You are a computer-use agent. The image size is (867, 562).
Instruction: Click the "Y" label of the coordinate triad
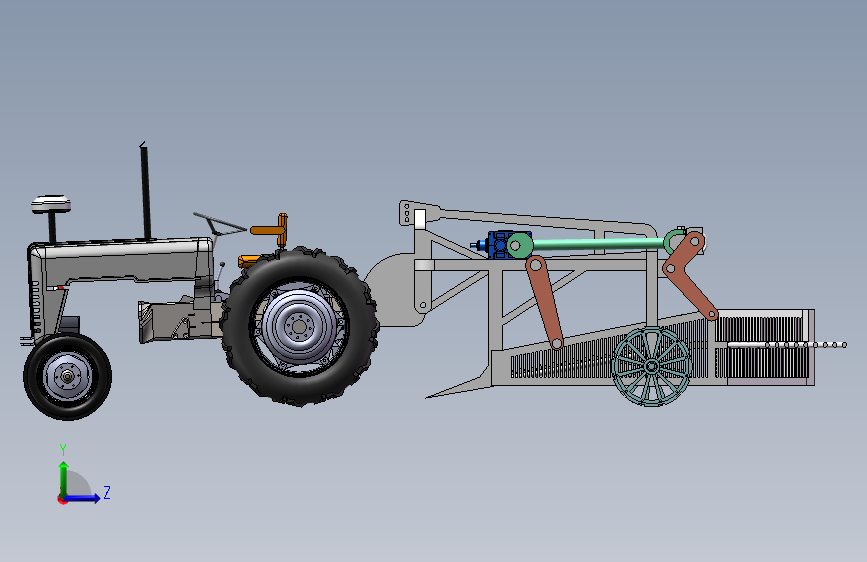click(x=63, y=450)
